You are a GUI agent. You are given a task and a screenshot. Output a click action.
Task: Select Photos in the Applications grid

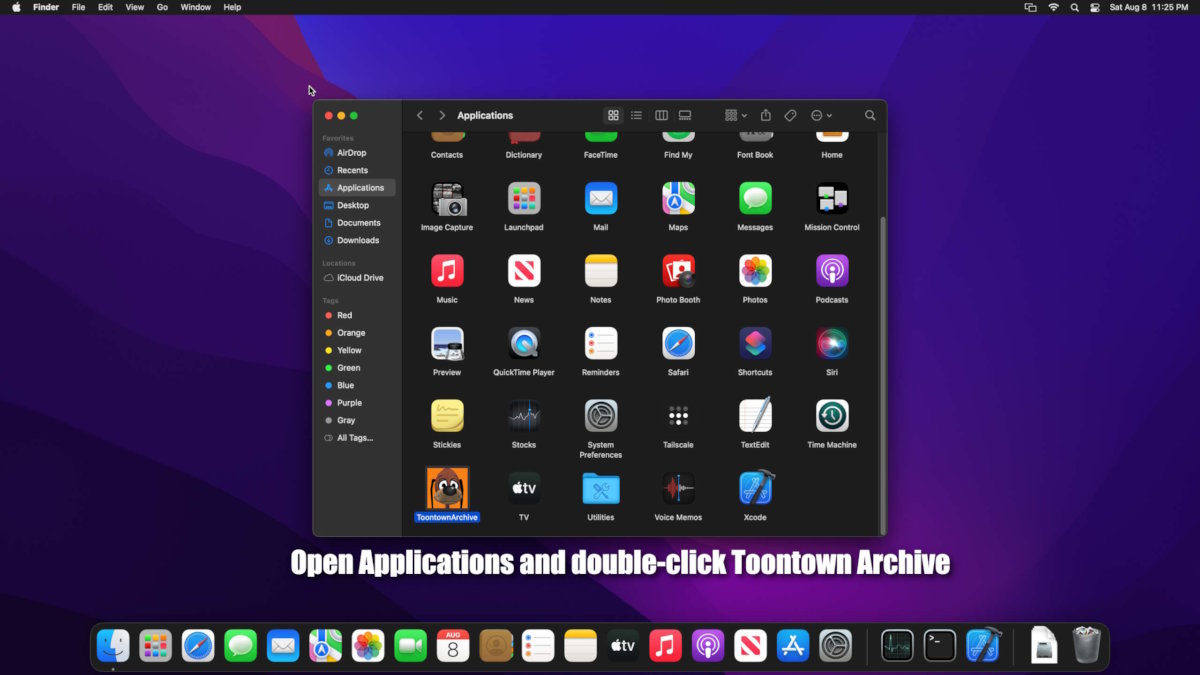755,271
